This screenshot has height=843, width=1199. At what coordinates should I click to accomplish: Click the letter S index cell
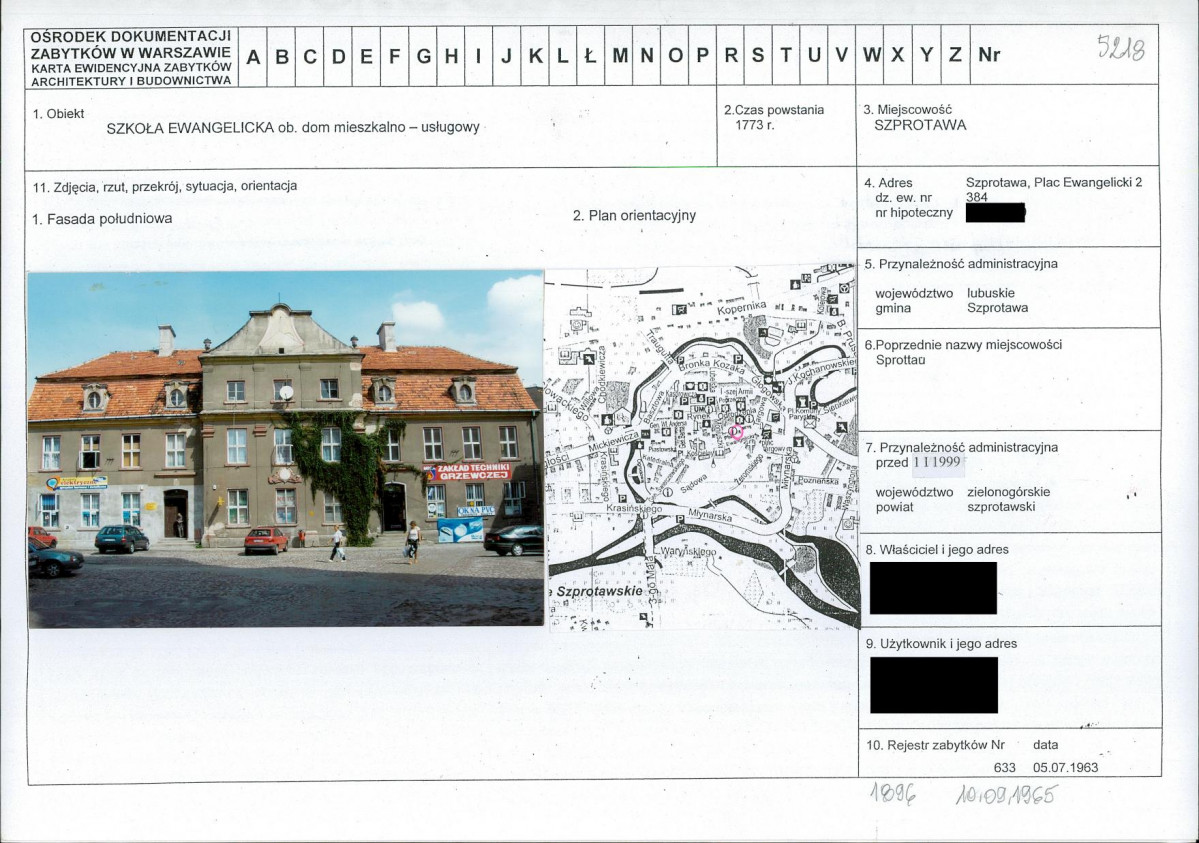pyautogui.click(x=758, y=56)
